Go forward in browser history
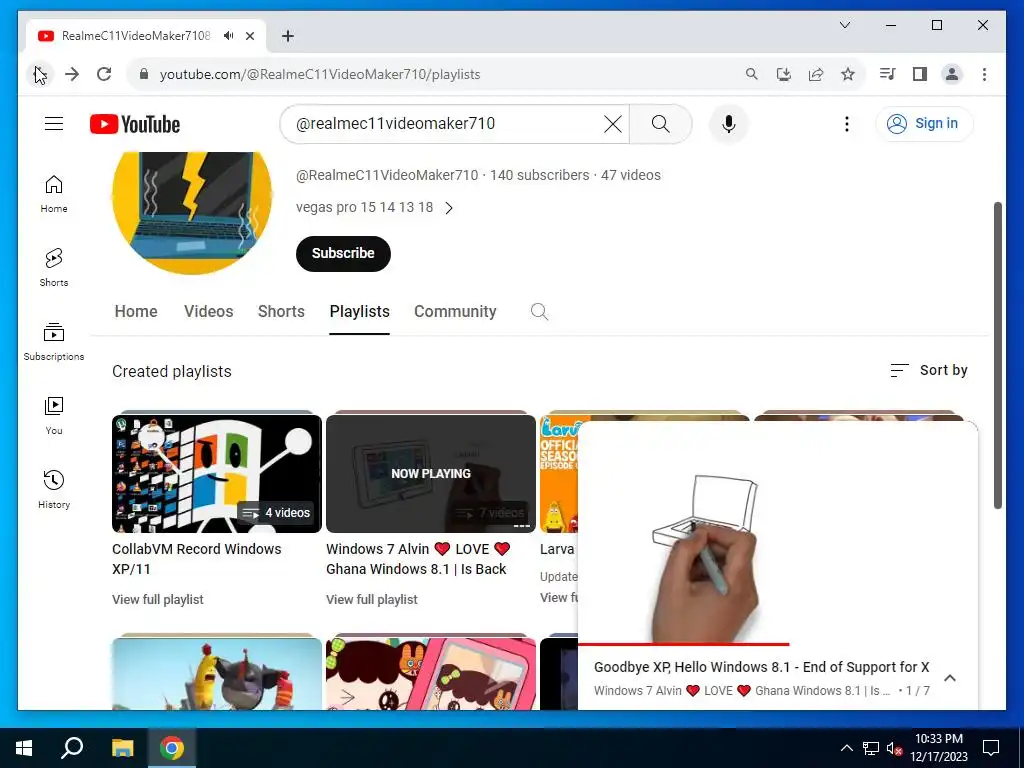1024x768 pixels. click(x=72, y=74)
